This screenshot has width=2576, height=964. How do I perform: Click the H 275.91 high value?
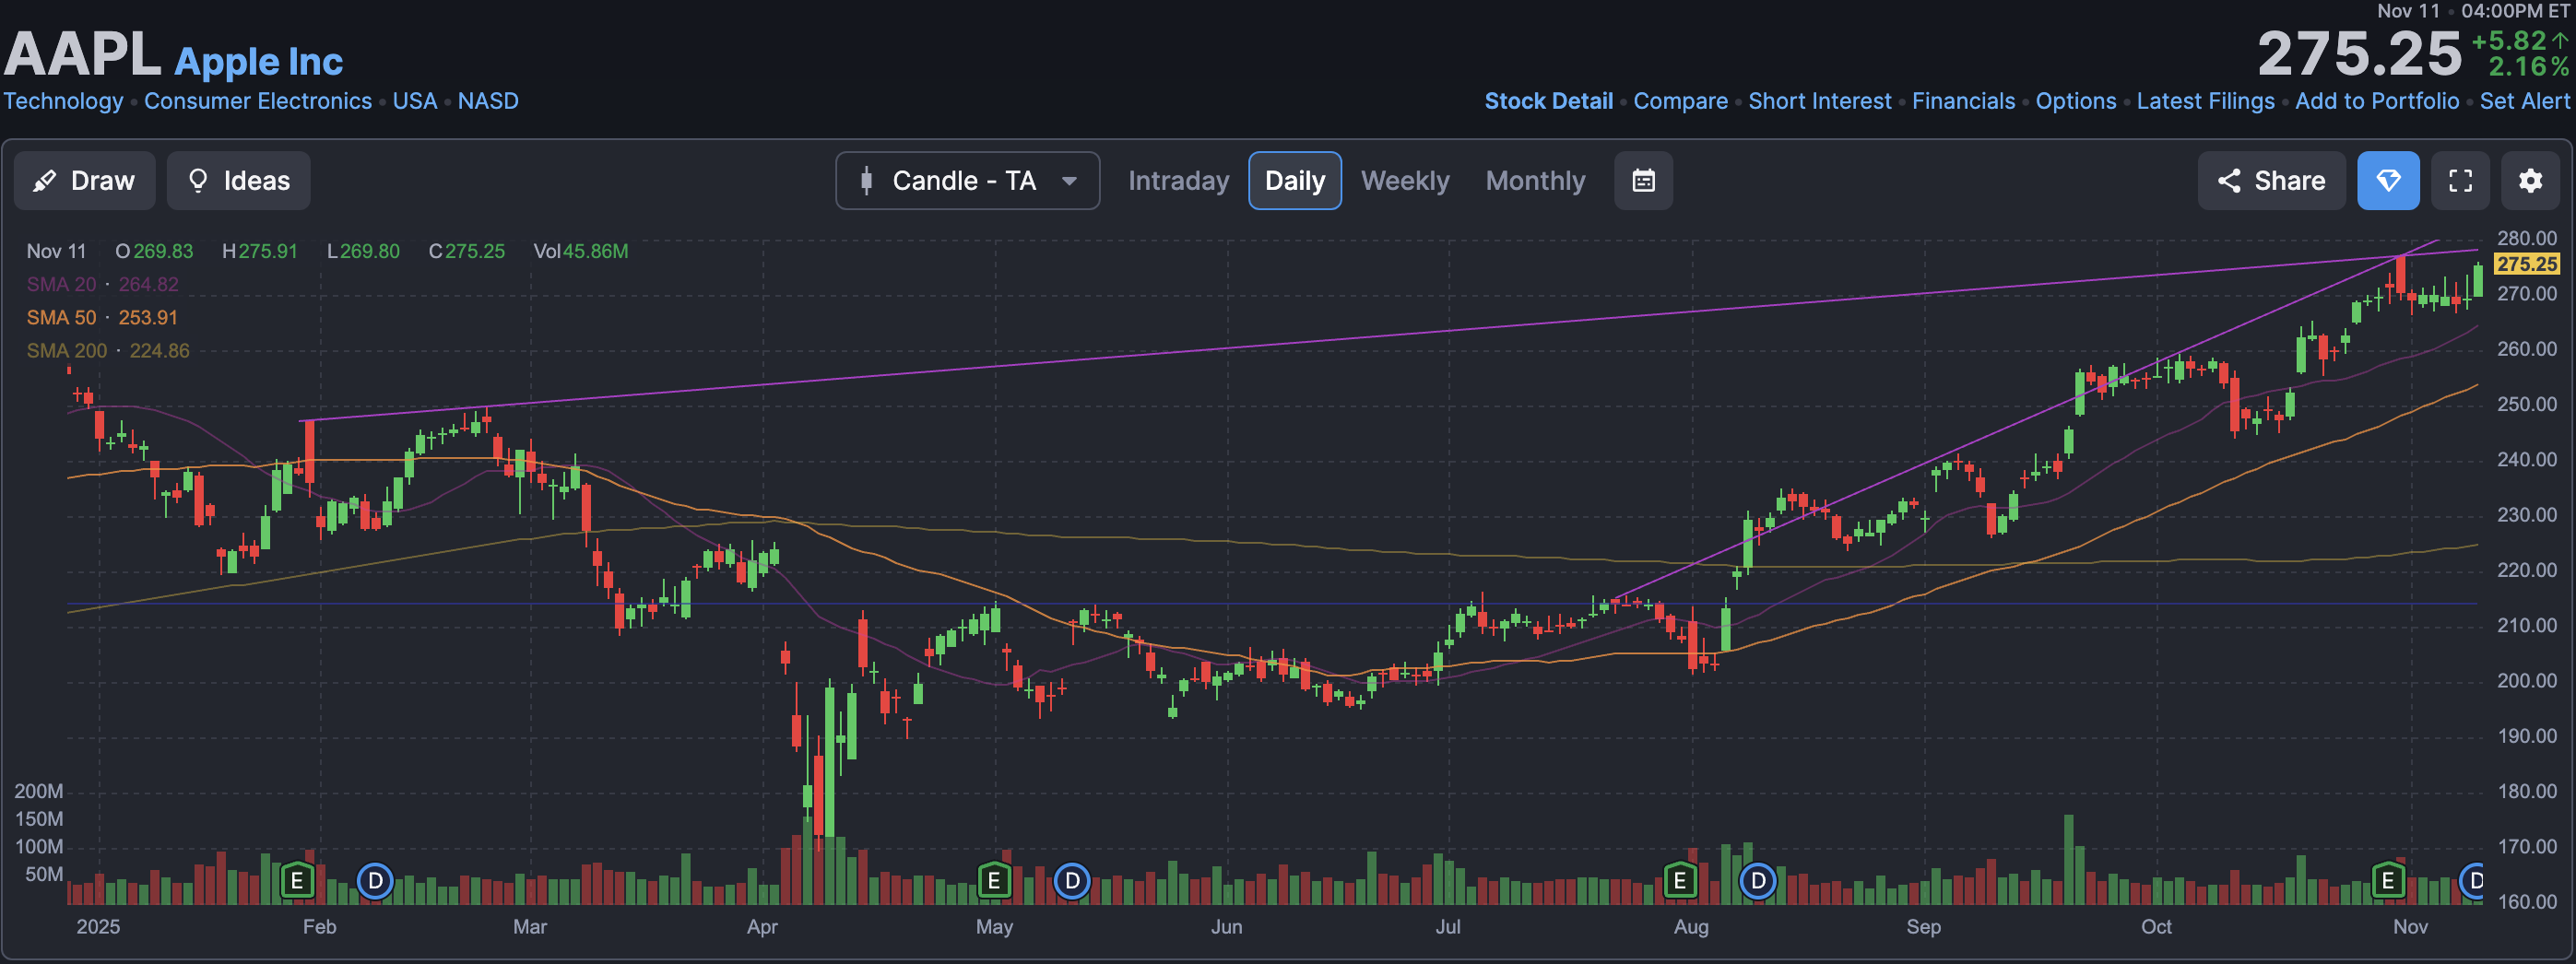(260, 251)
